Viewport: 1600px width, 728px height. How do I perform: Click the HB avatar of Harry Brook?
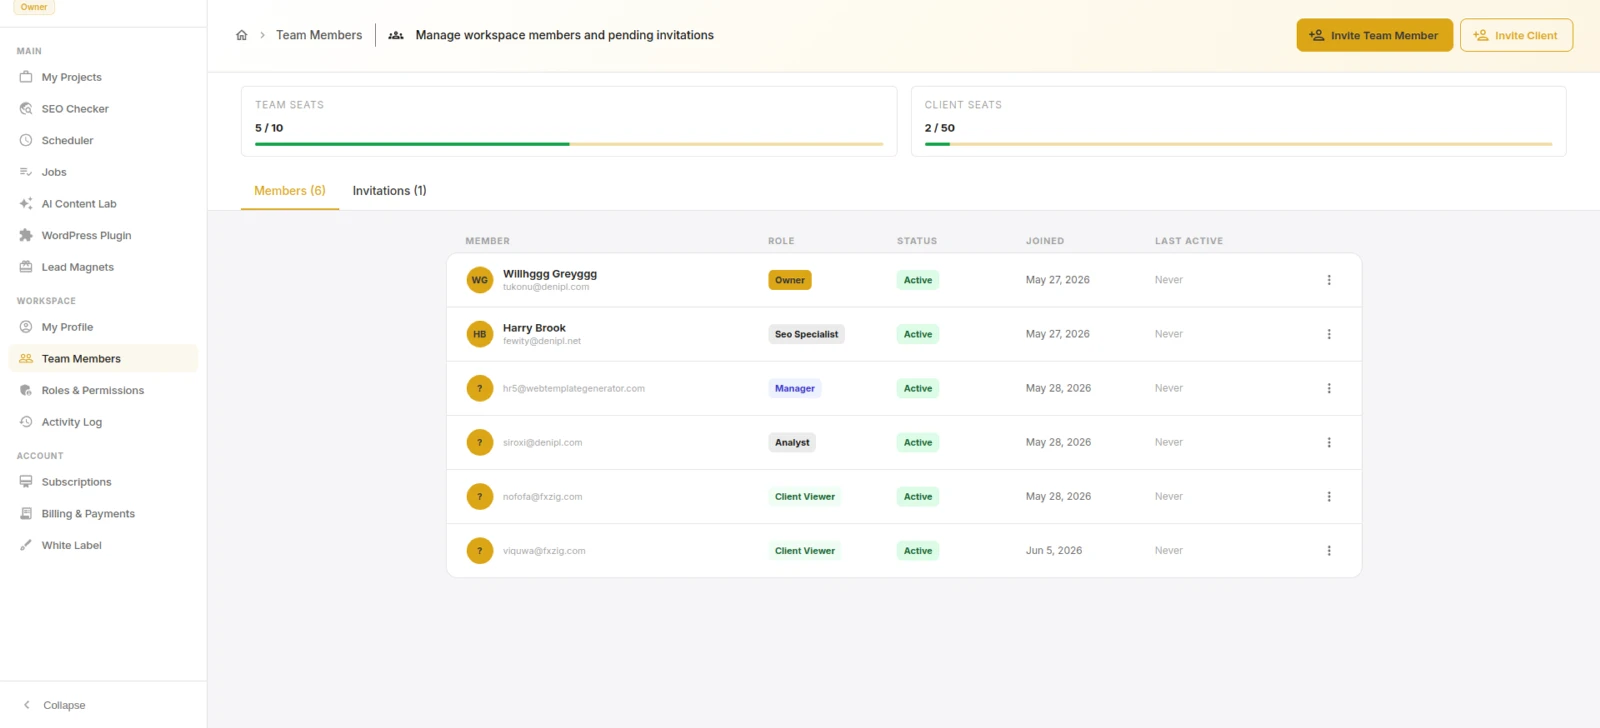point(480,334)
